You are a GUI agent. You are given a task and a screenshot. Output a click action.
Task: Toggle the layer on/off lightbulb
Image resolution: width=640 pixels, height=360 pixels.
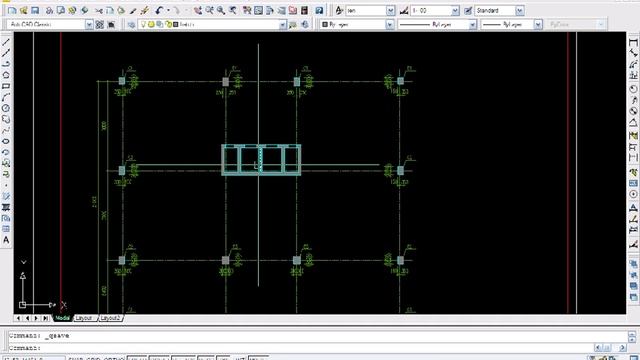[143, 24]
